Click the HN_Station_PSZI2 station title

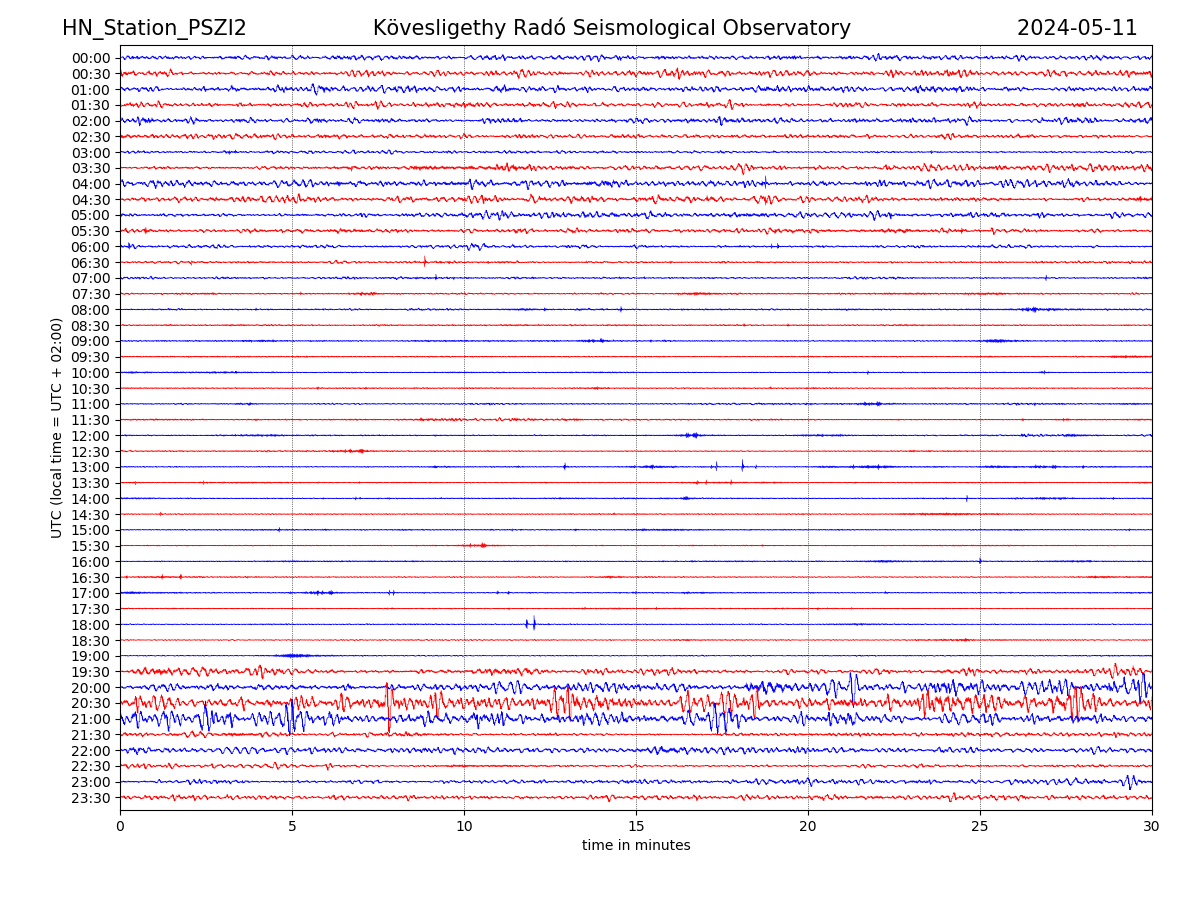[x=154, y=28]
